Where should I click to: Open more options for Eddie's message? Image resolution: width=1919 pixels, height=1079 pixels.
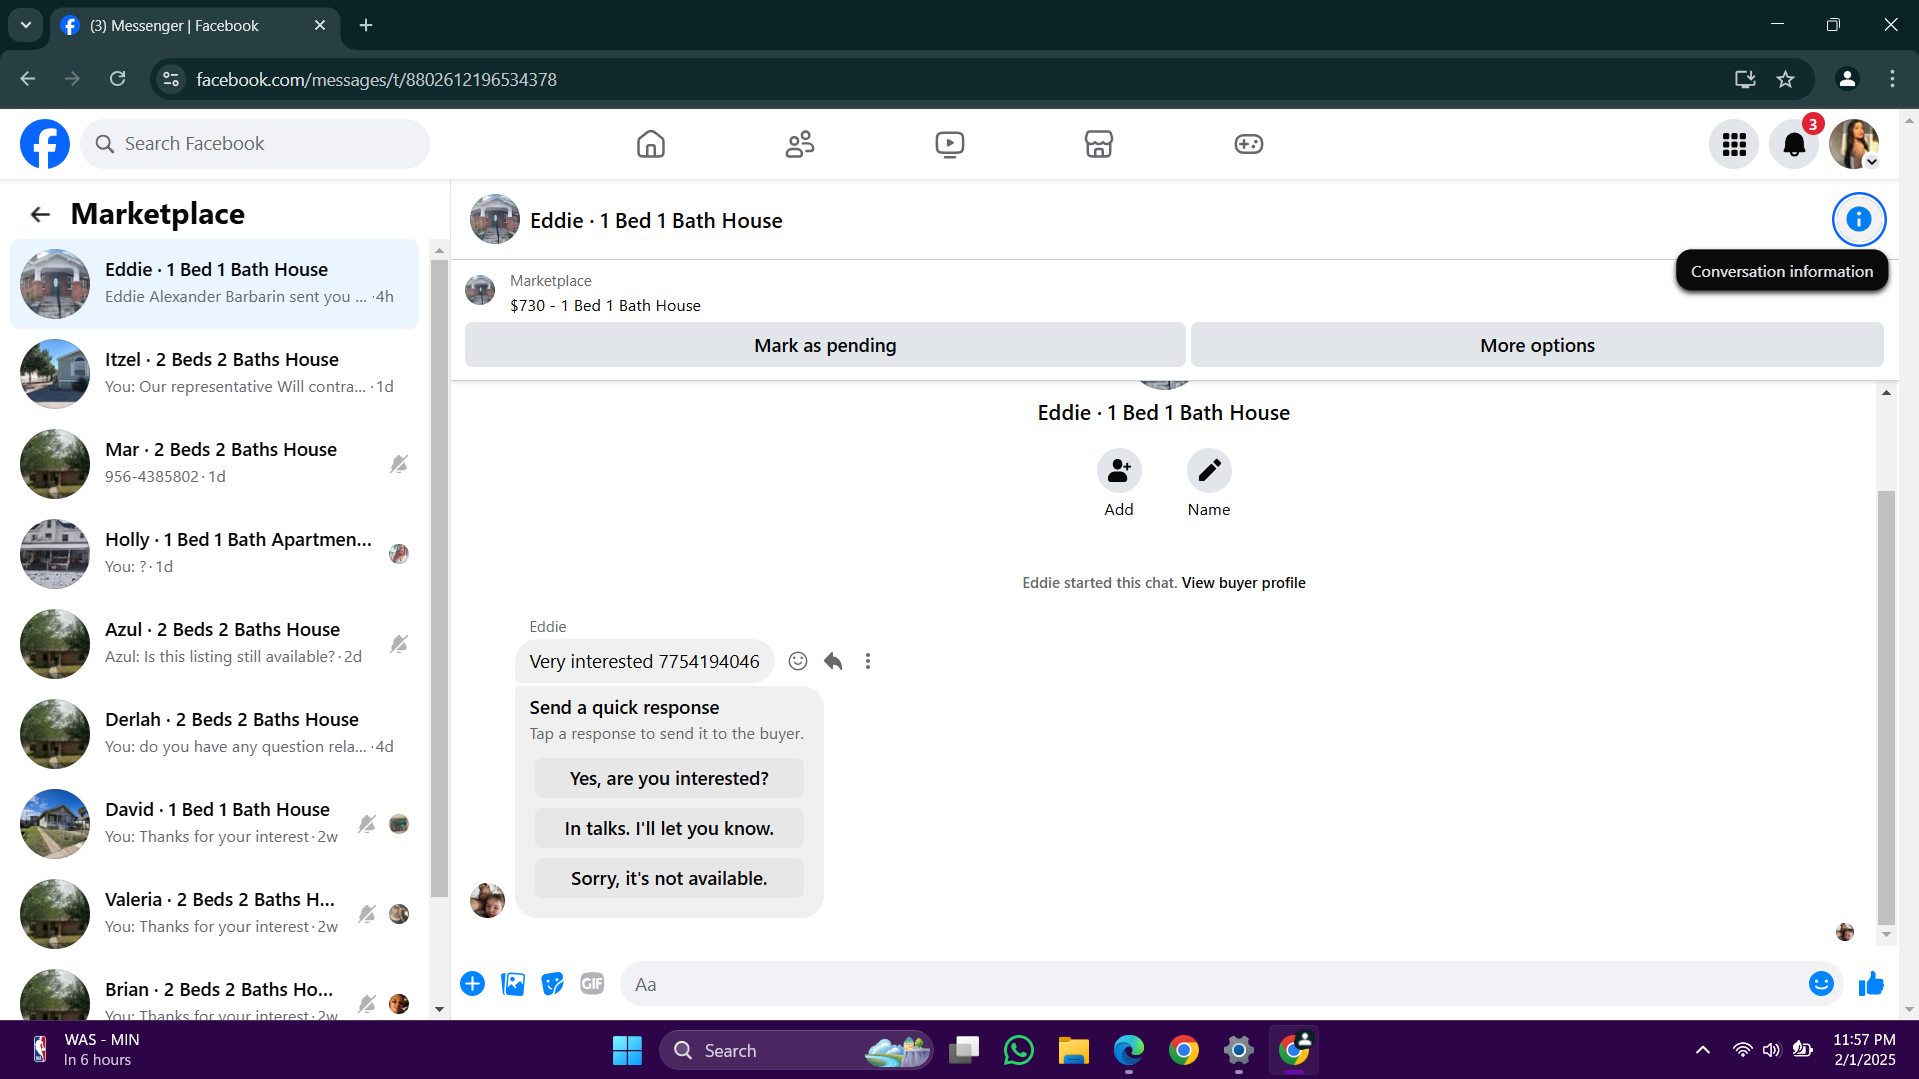pos(868,661)
